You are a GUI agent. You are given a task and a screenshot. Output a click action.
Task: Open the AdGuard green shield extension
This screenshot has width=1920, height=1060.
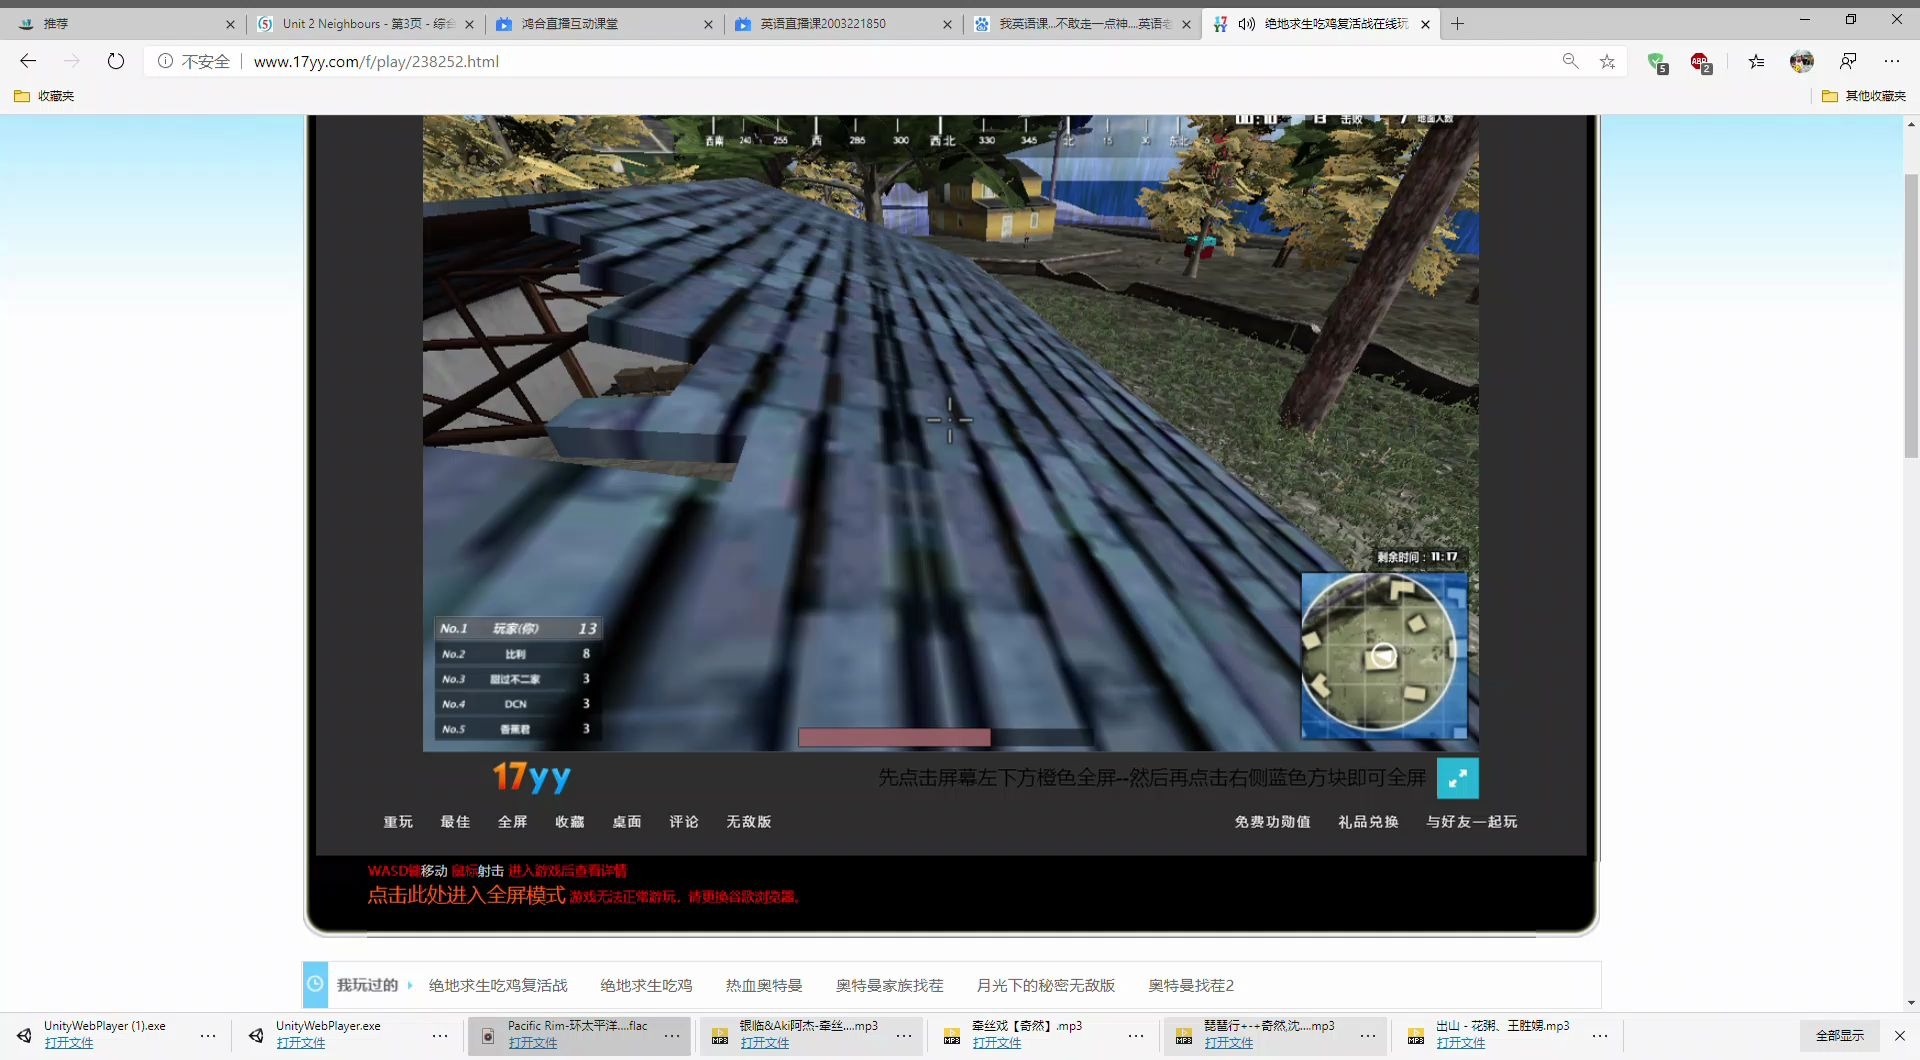pos(1657,62)
